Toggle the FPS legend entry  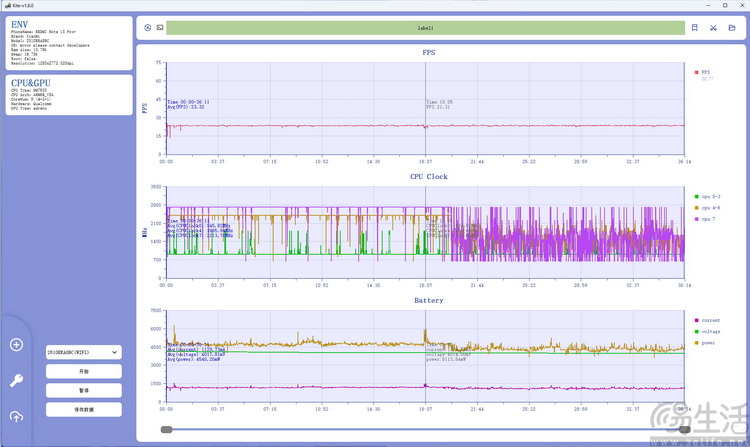pyautogui.click(x=702, y=72)
